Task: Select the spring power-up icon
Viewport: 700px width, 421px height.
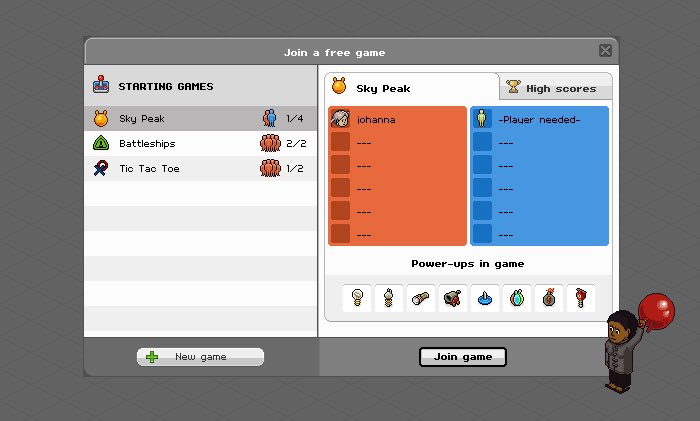Action: coord(389,297)
